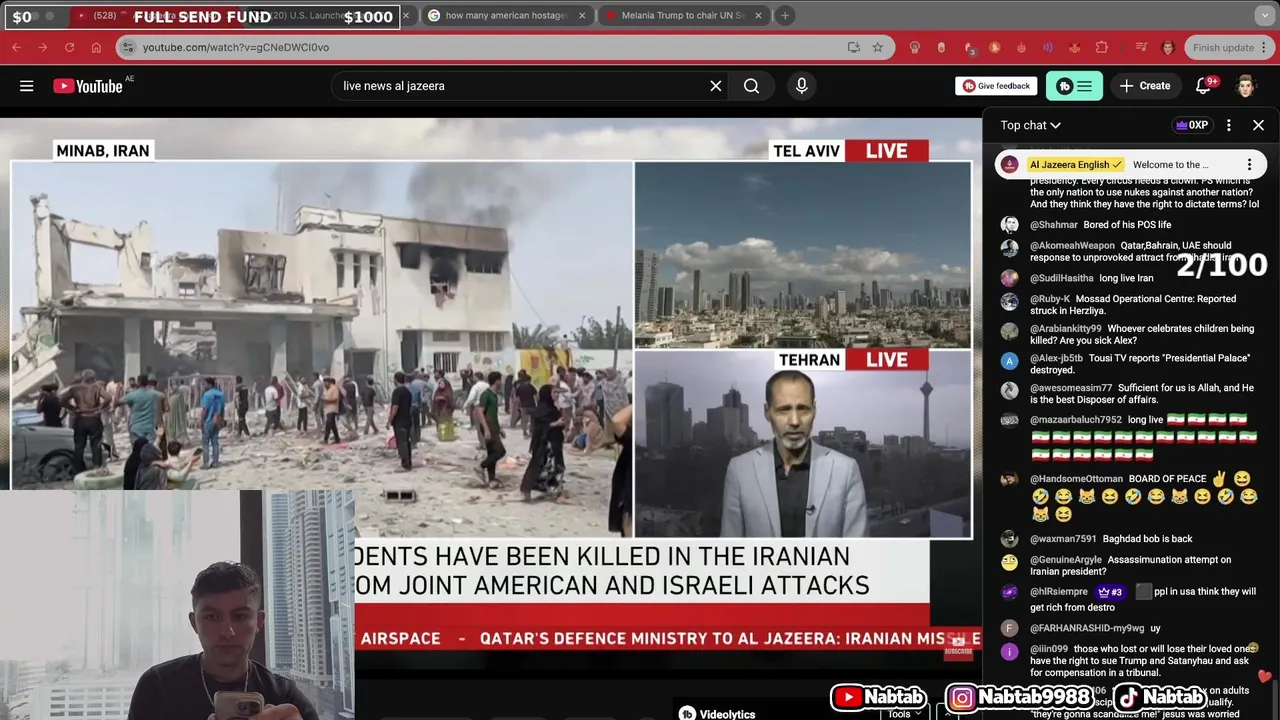This screenshot has height=720, width=1280.
Task: Click username @GenuineArgyle in chat
Action: click(1066, 560)
